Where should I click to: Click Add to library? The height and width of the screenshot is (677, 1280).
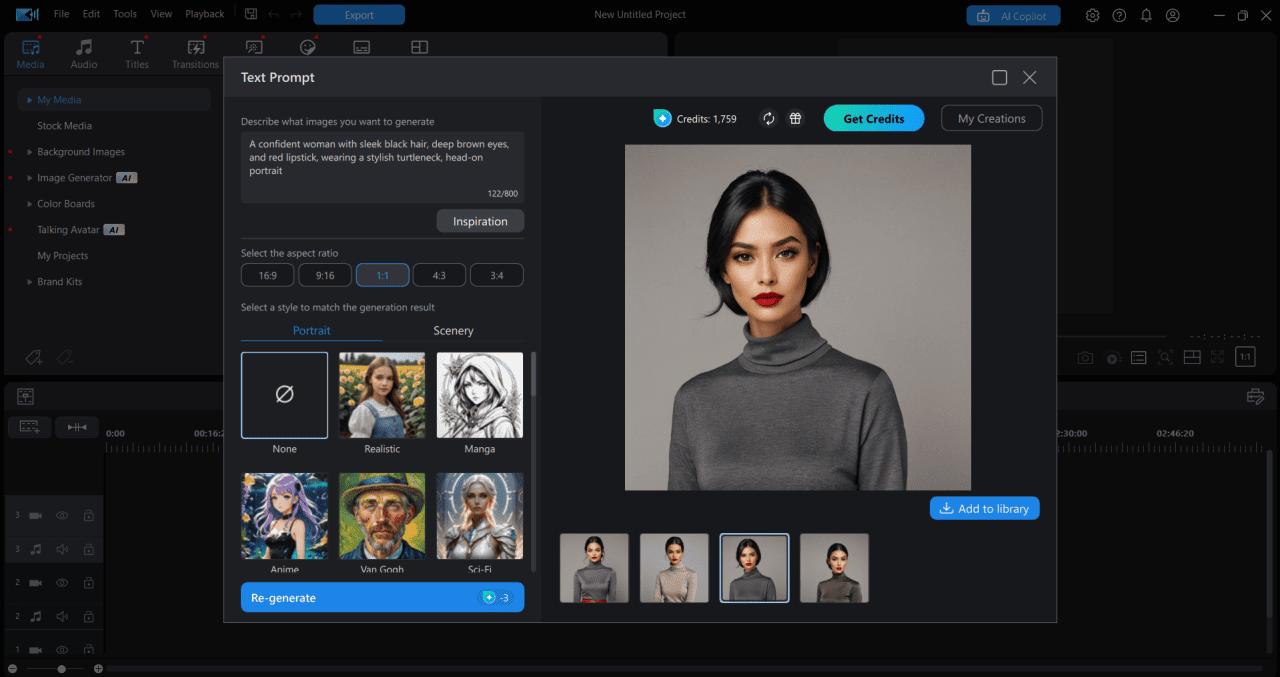984,508
